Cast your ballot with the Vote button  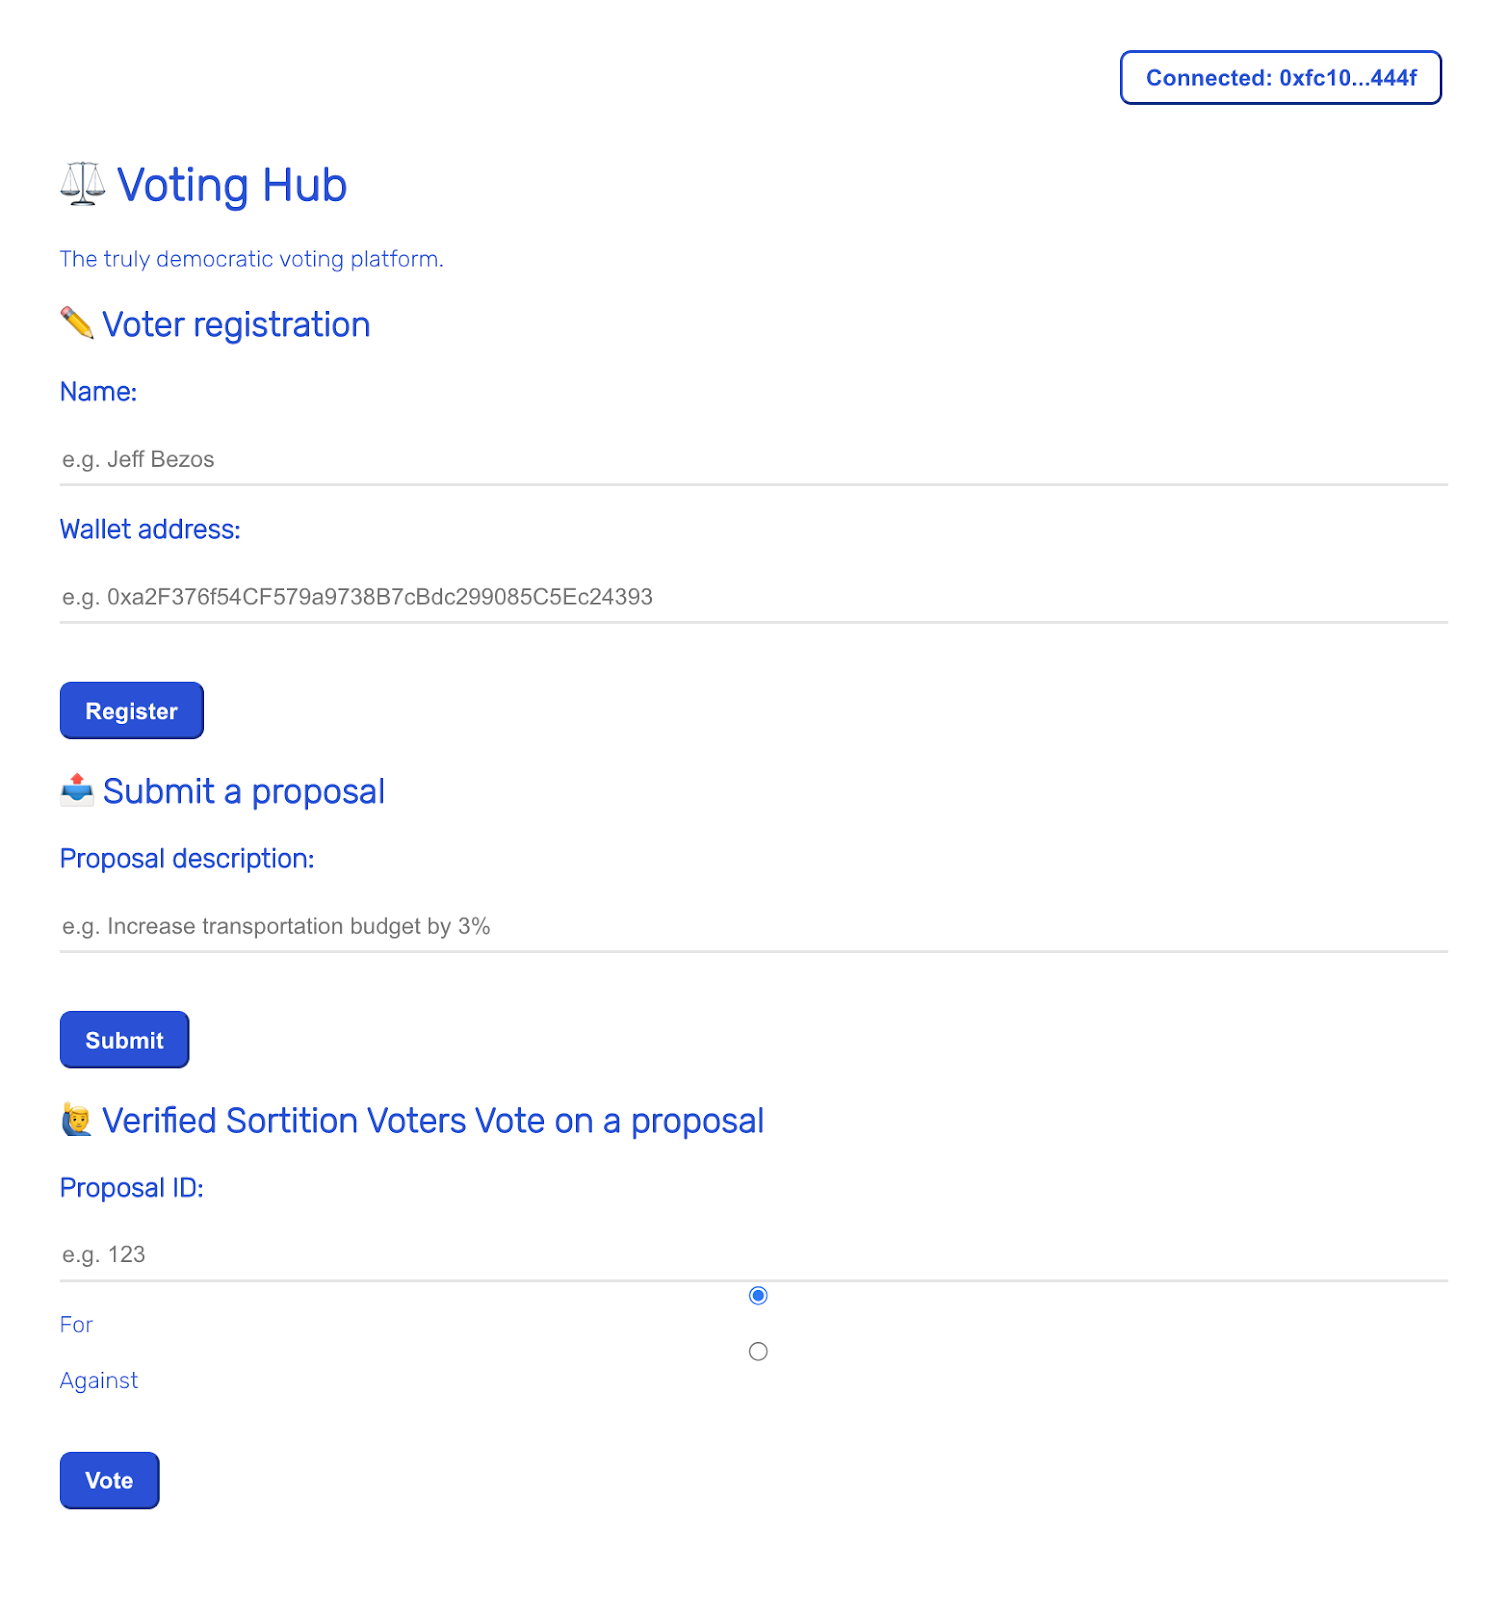point(109,1481)
